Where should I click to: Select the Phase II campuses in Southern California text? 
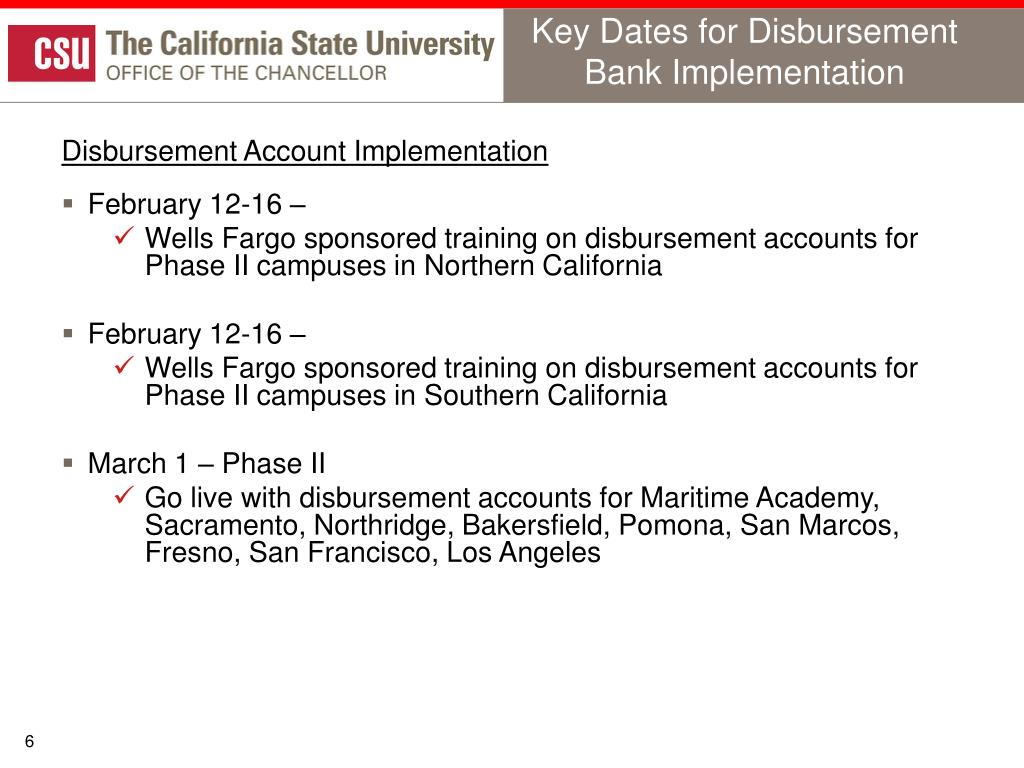pyautogui.click(x=406, y=395)
